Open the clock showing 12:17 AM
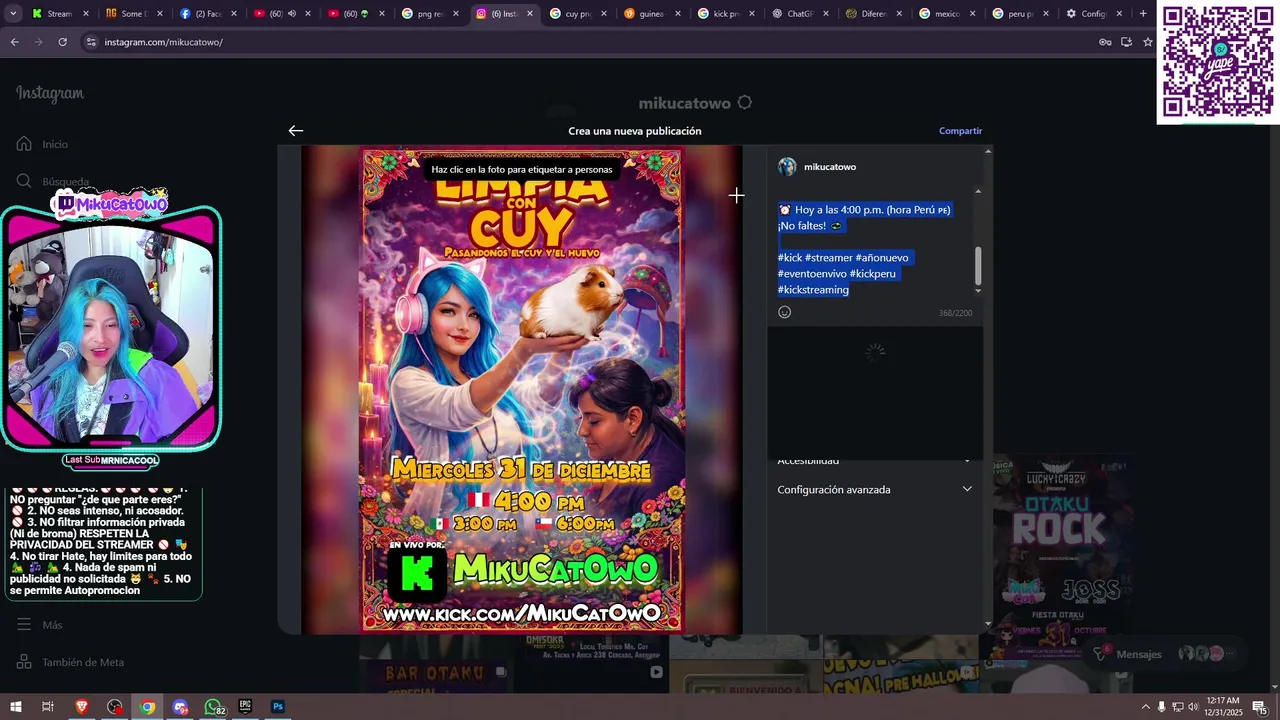Image resolution: width=1280 pixels, height=720 pixels. [x=1223, y=707]
